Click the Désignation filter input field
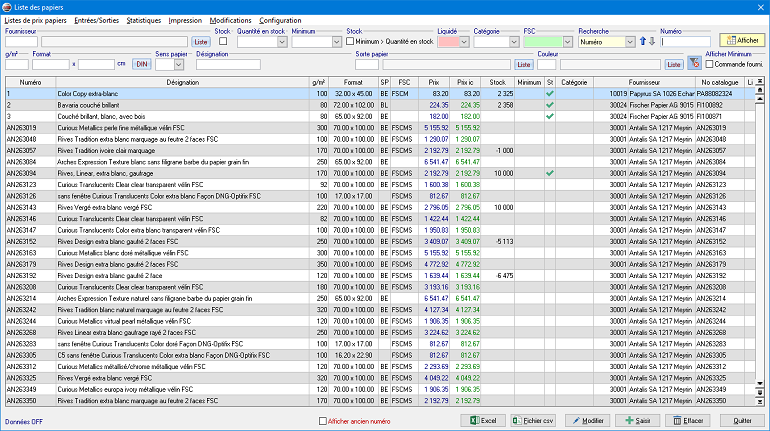This screenshot has height=431, width=770. pos(228,65)
